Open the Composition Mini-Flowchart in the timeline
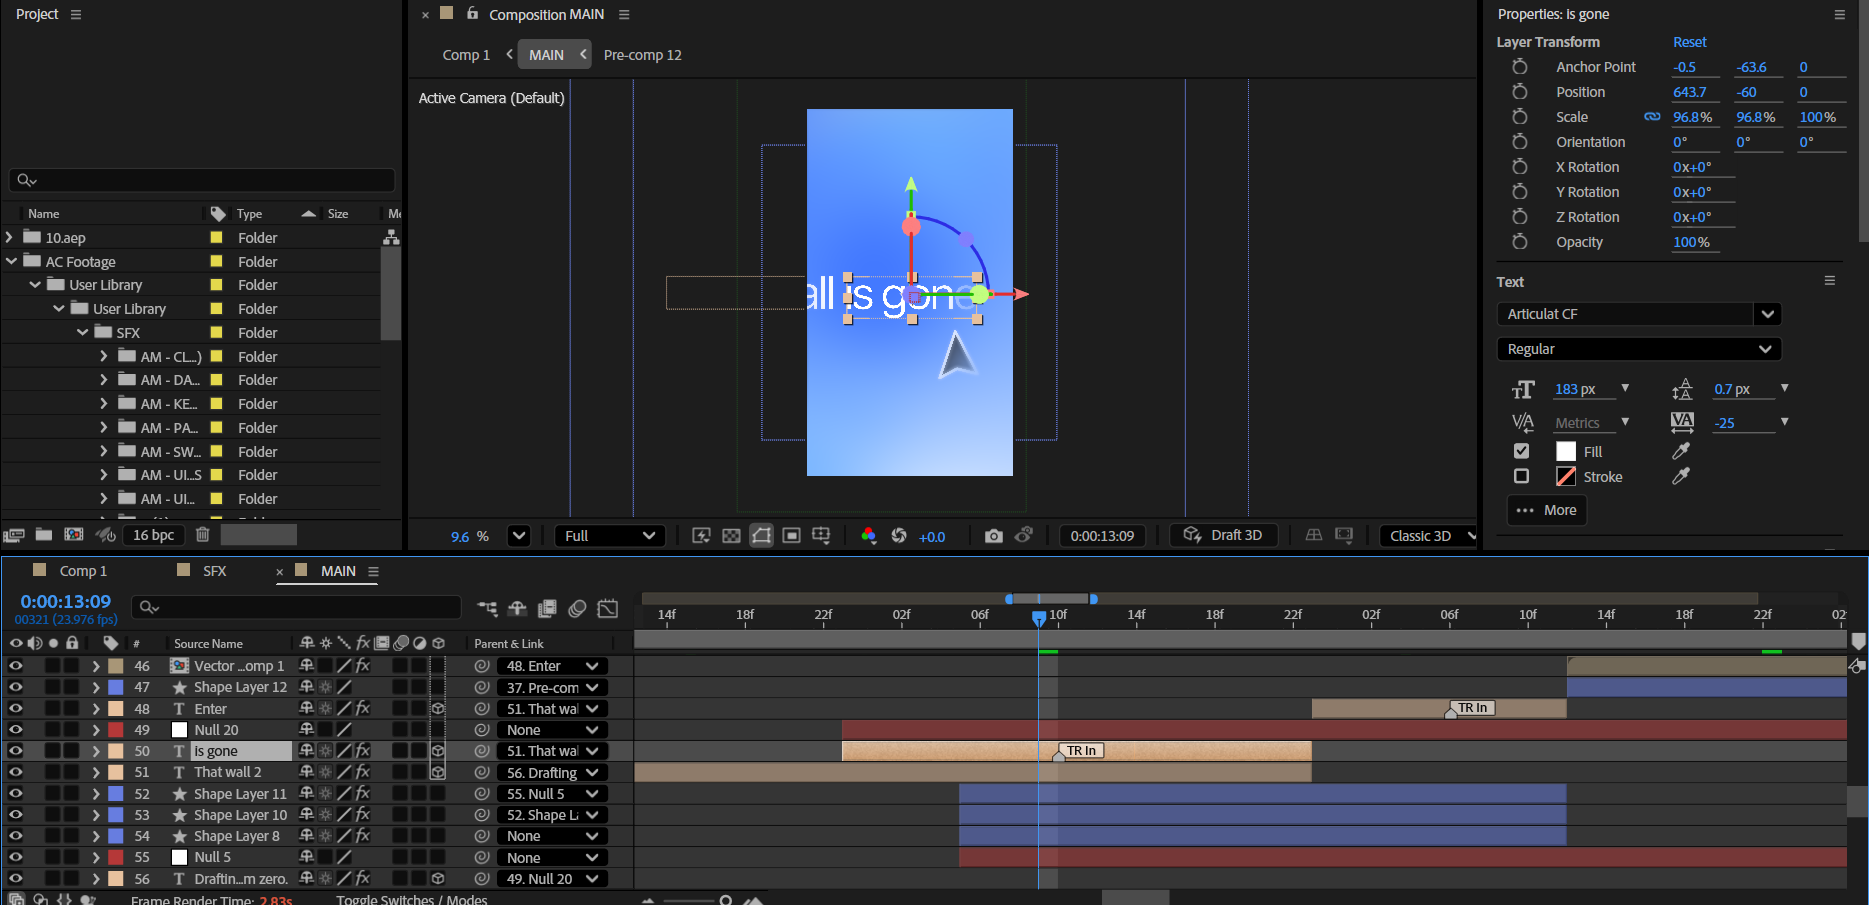This screenshot has height=905, width=1869. (487, 609)
